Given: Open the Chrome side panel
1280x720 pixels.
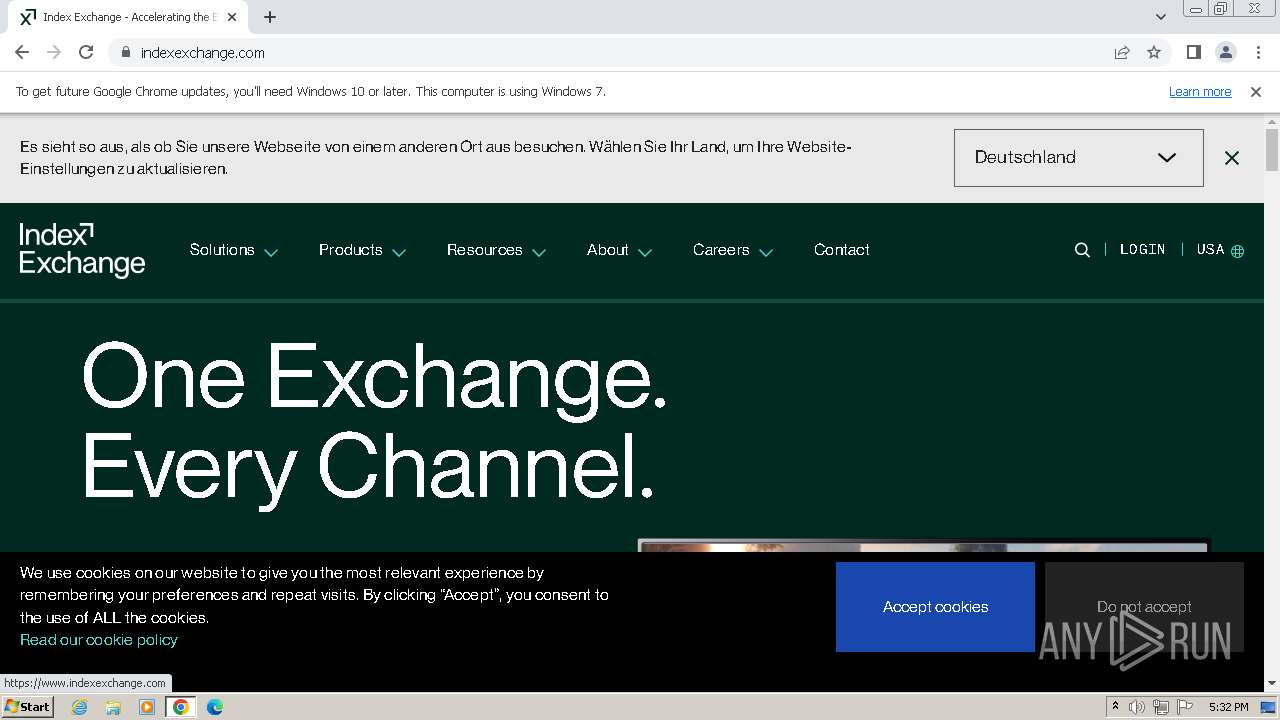Looking at the screenshot, I should point(1193,52).
